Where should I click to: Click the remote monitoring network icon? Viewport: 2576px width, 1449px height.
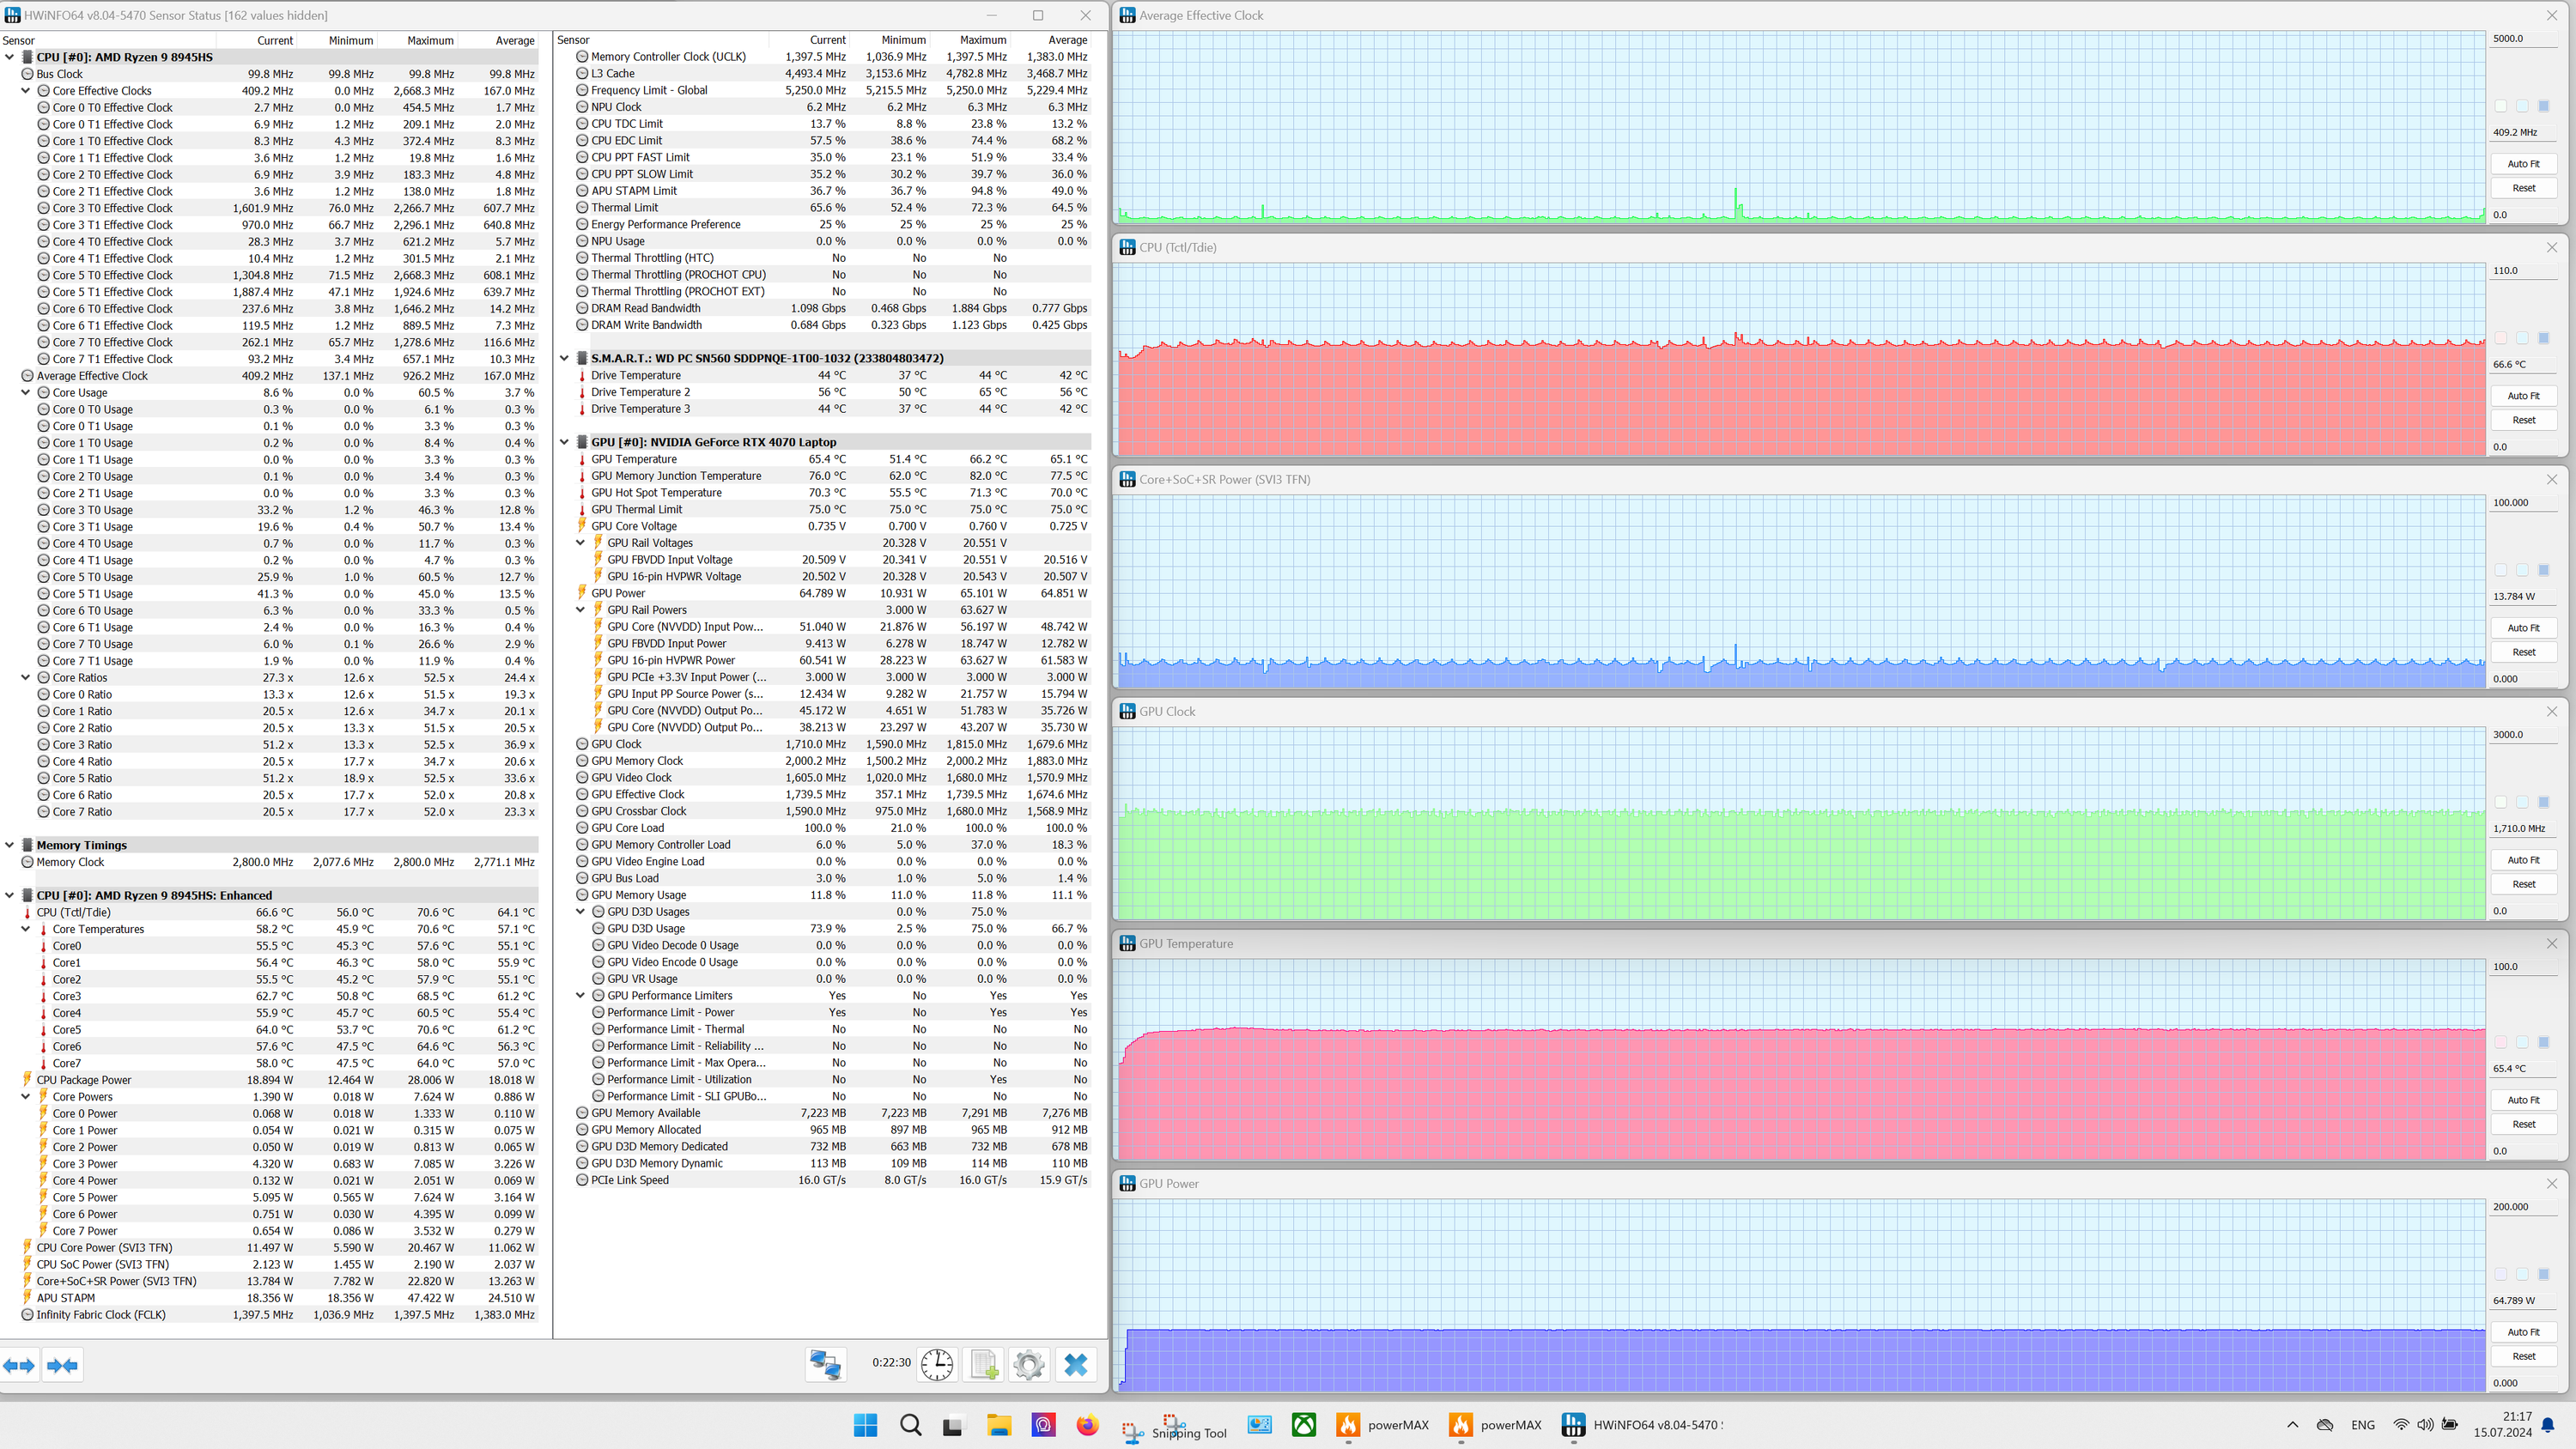(x=826, y=1364)
